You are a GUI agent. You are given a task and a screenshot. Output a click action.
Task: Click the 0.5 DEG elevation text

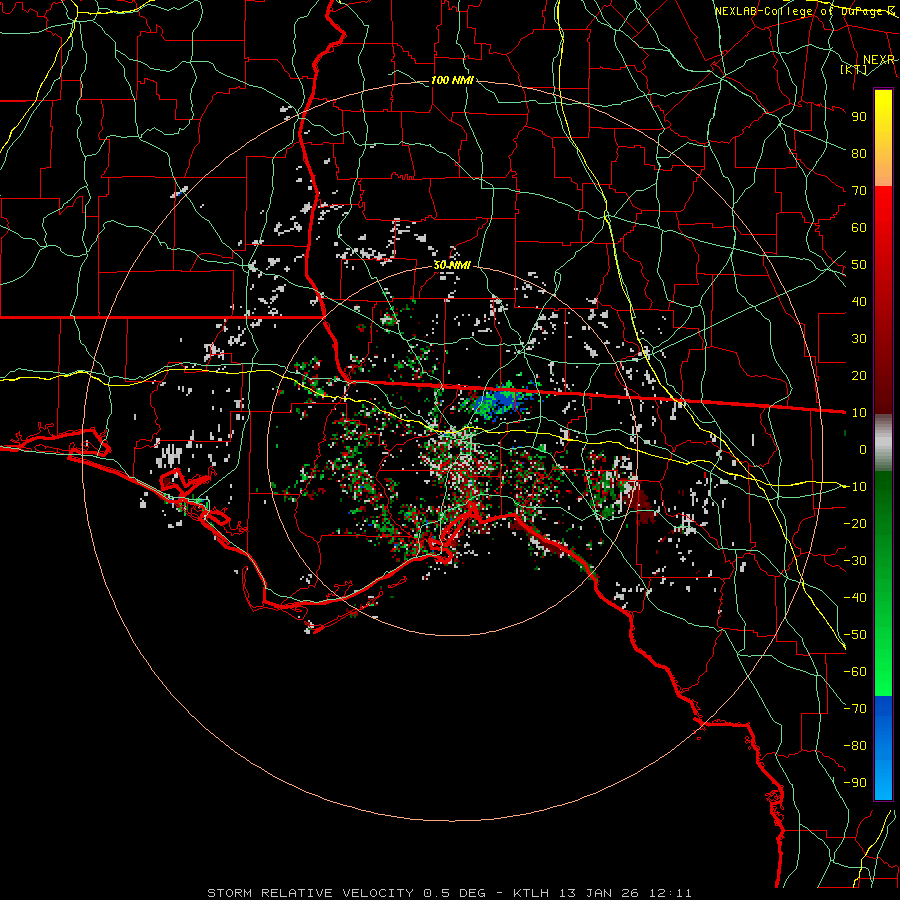455,893
